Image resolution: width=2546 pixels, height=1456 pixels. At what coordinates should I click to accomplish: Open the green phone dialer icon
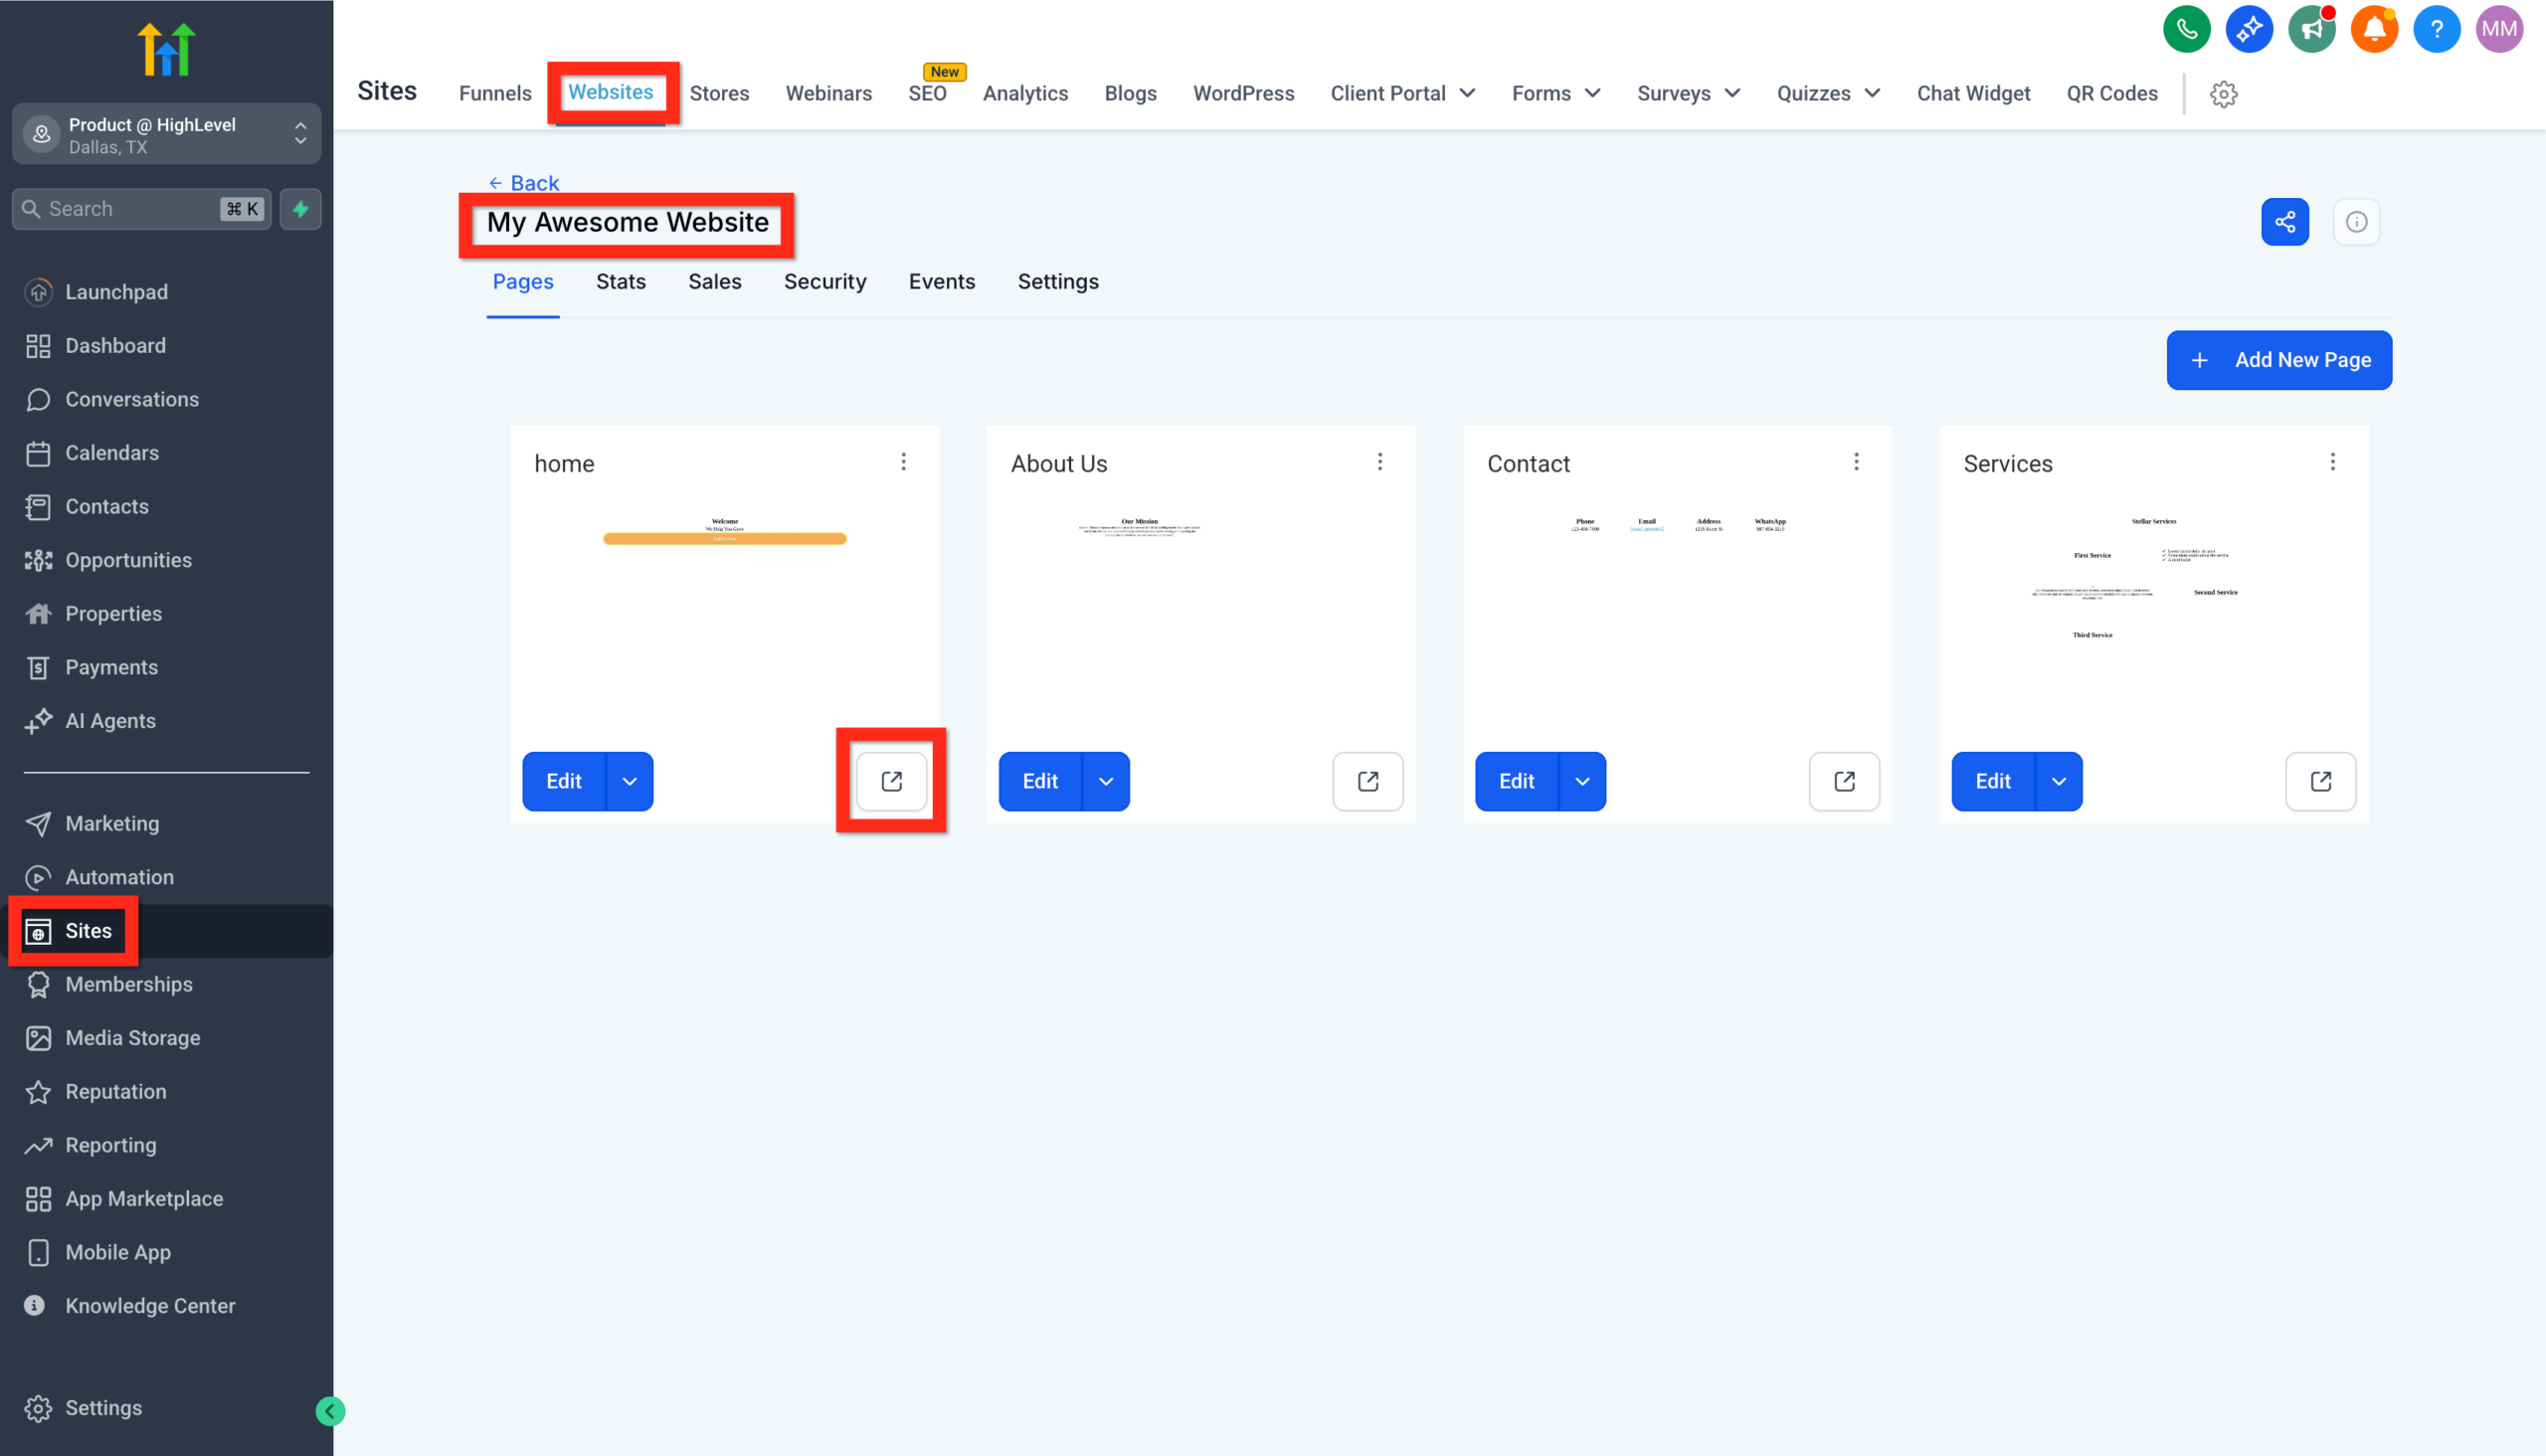point(2186,29)
